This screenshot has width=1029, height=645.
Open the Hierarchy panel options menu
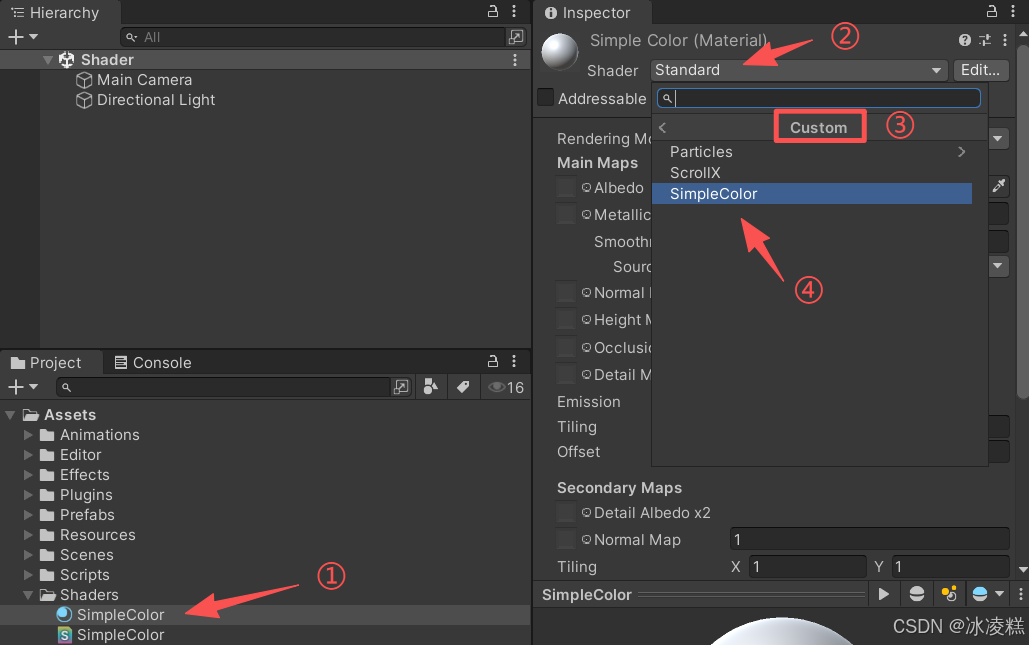[514, 11]
